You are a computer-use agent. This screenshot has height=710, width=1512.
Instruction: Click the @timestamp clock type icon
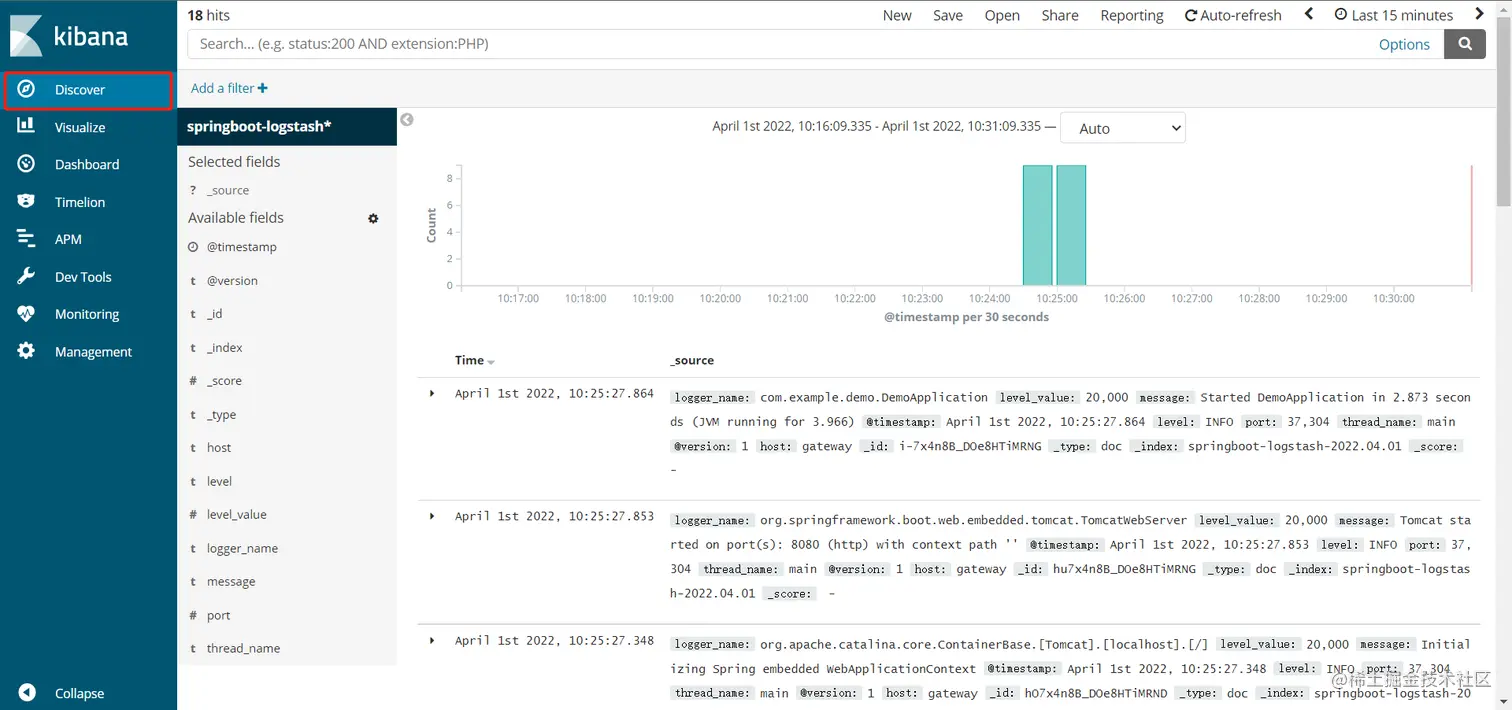pyautogui.click(x=193, y=247)
